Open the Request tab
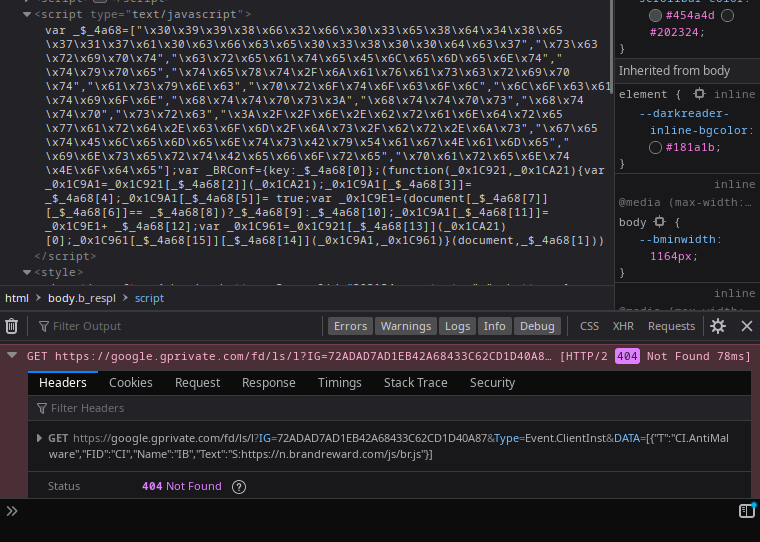This screenshot has height=542, width=760. tap(197, 383)
